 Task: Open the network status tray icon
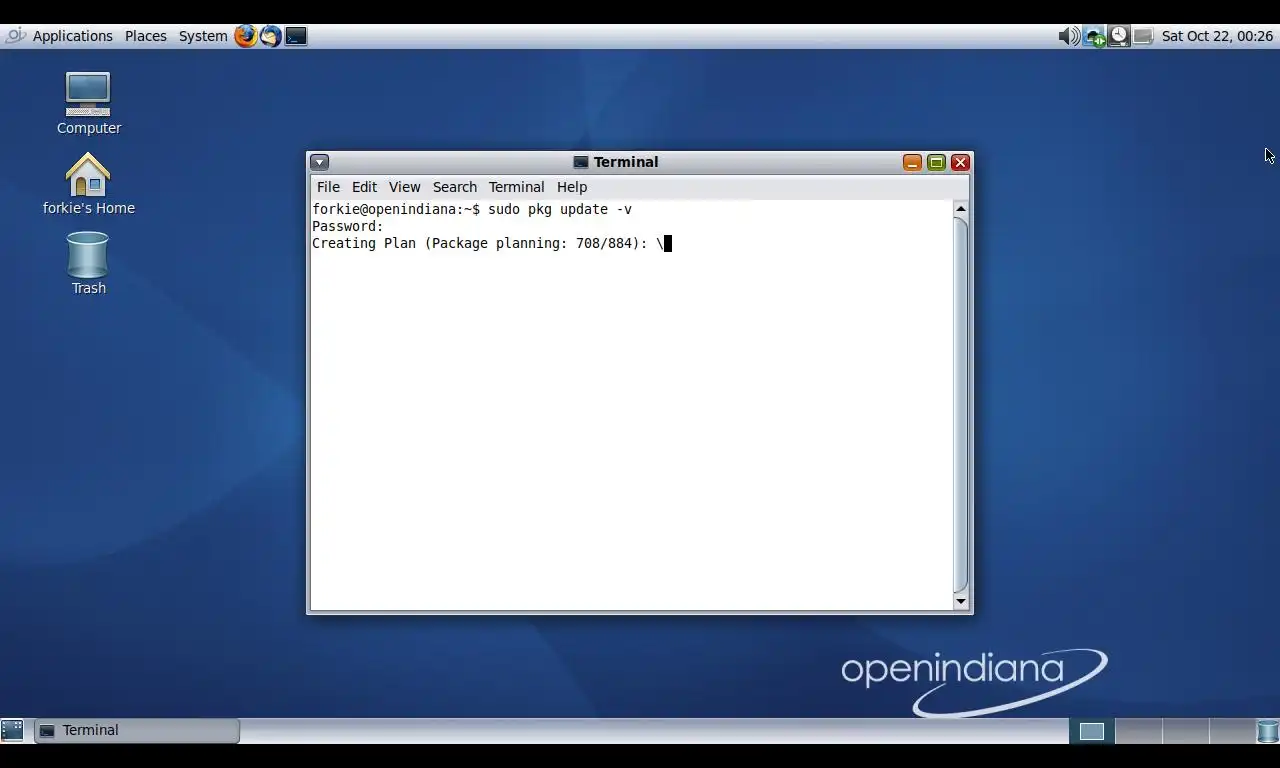coord(1095,36)
